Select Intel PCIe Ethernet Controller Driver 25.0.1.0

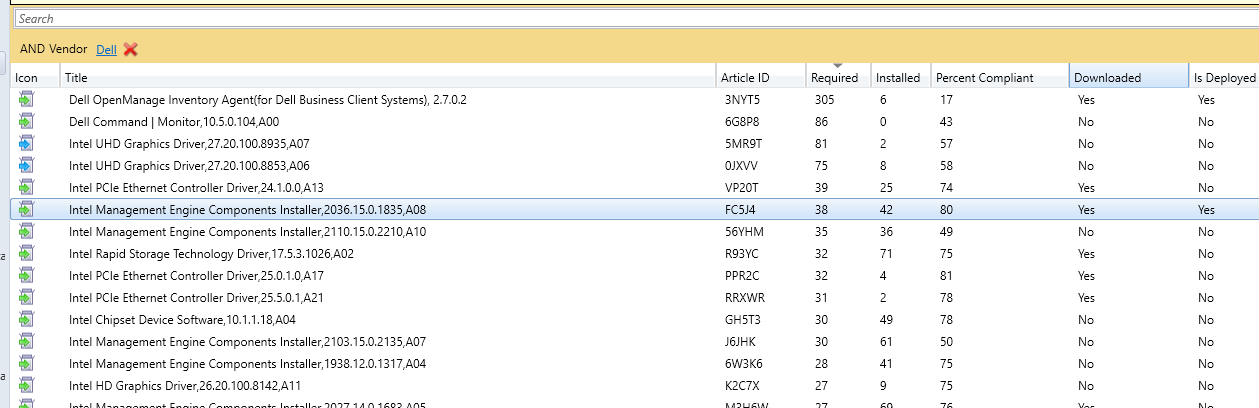[196, 276]
